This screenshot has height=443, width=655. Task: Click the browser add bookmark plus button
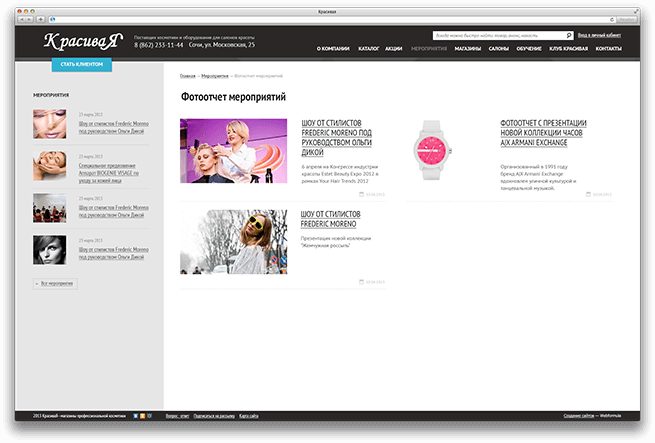41,19
